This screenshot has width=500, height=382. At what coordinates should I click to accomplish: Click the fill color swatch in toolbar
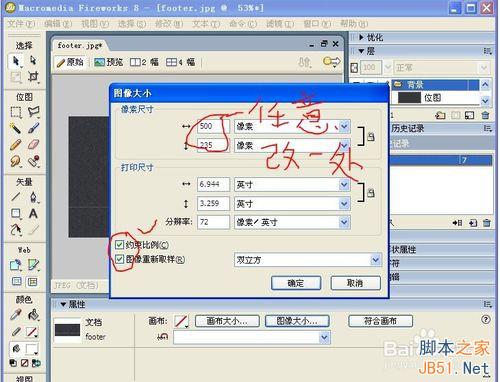tap(32, 349)
